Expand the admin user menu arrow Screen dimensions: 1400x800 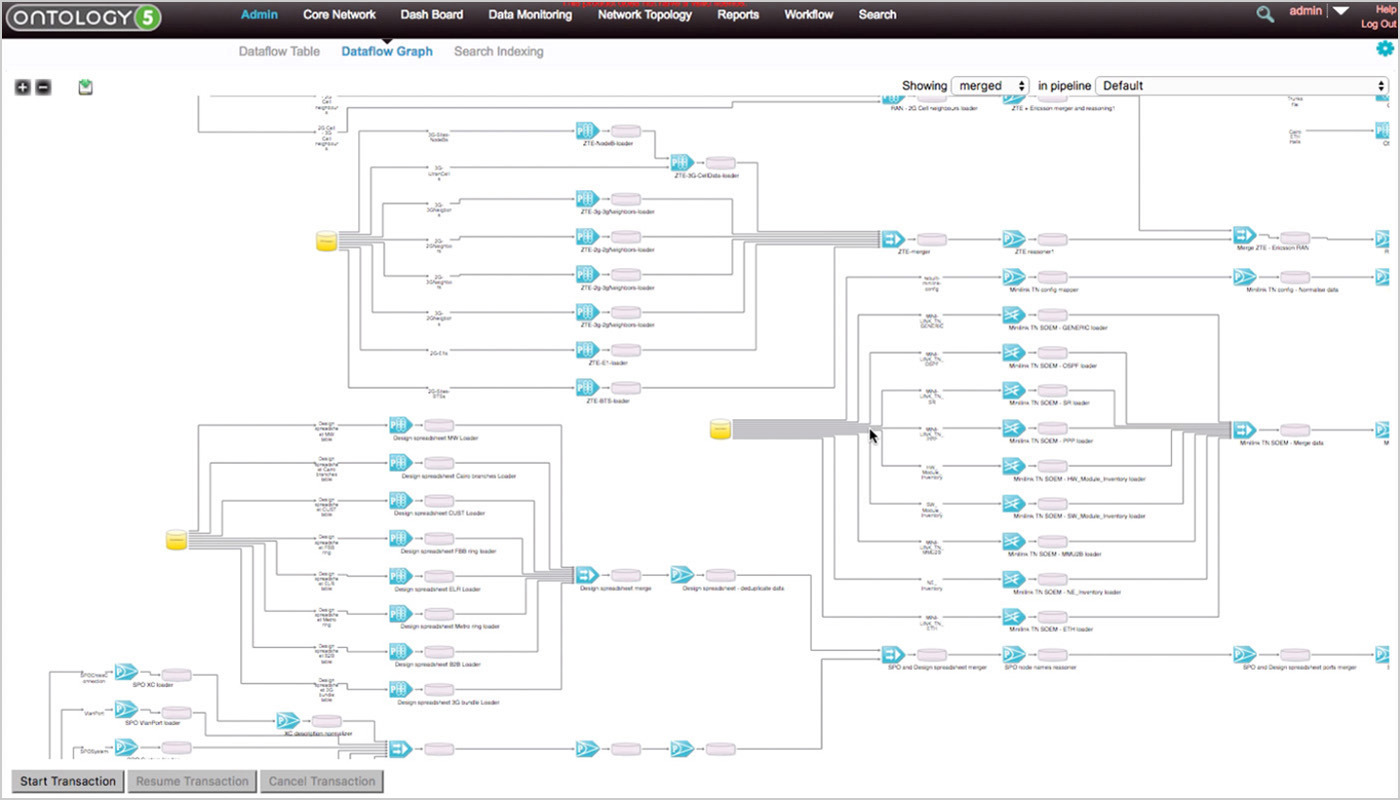click(1341, 12)
